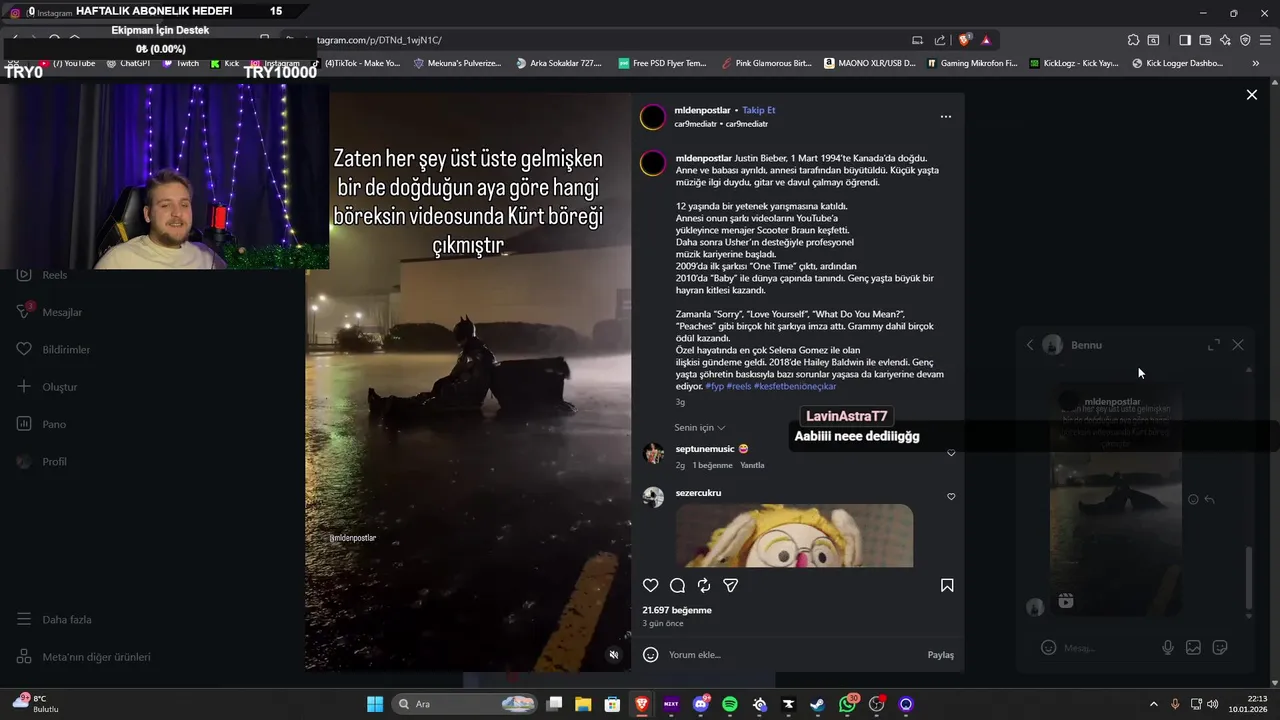Reply to septunemusic with Yanıtla
Viewport: 1280px width, 720px height.
pyautogui.click(x=752, y=465)
